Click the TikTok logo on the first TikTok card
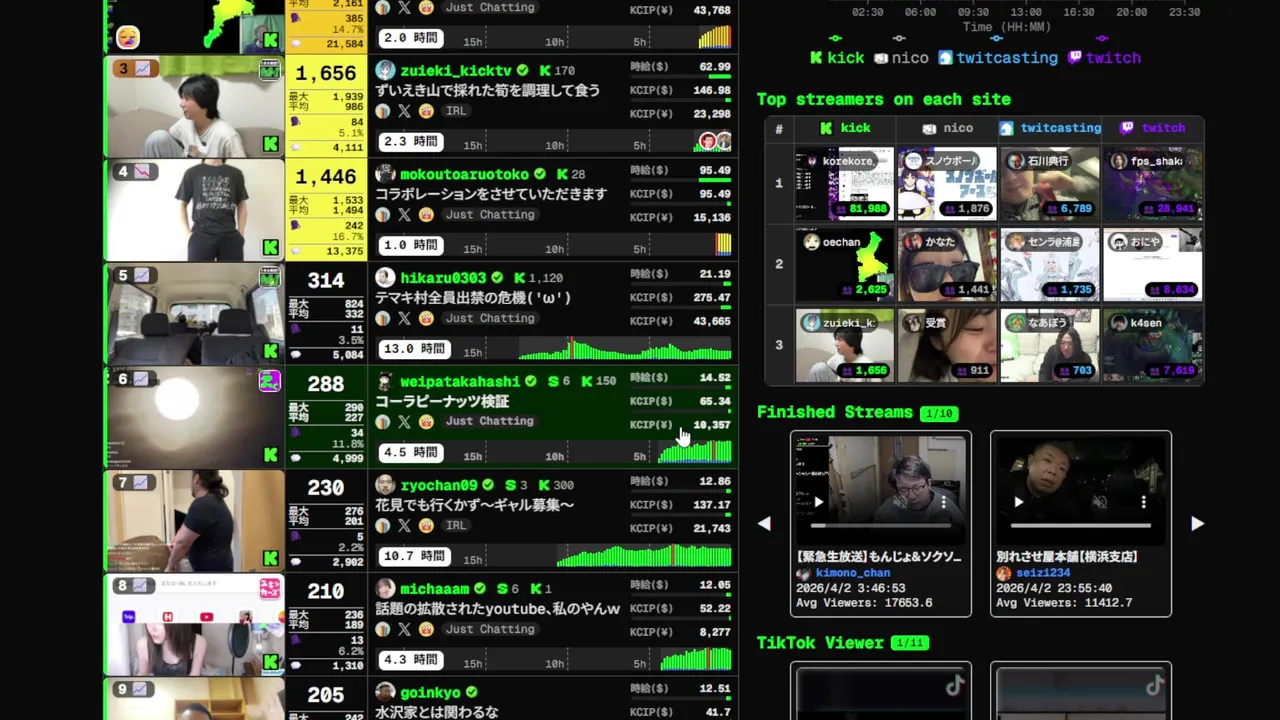Viewport: 1280px width, 720px height. pyautogui.click(x=955, y=685)
